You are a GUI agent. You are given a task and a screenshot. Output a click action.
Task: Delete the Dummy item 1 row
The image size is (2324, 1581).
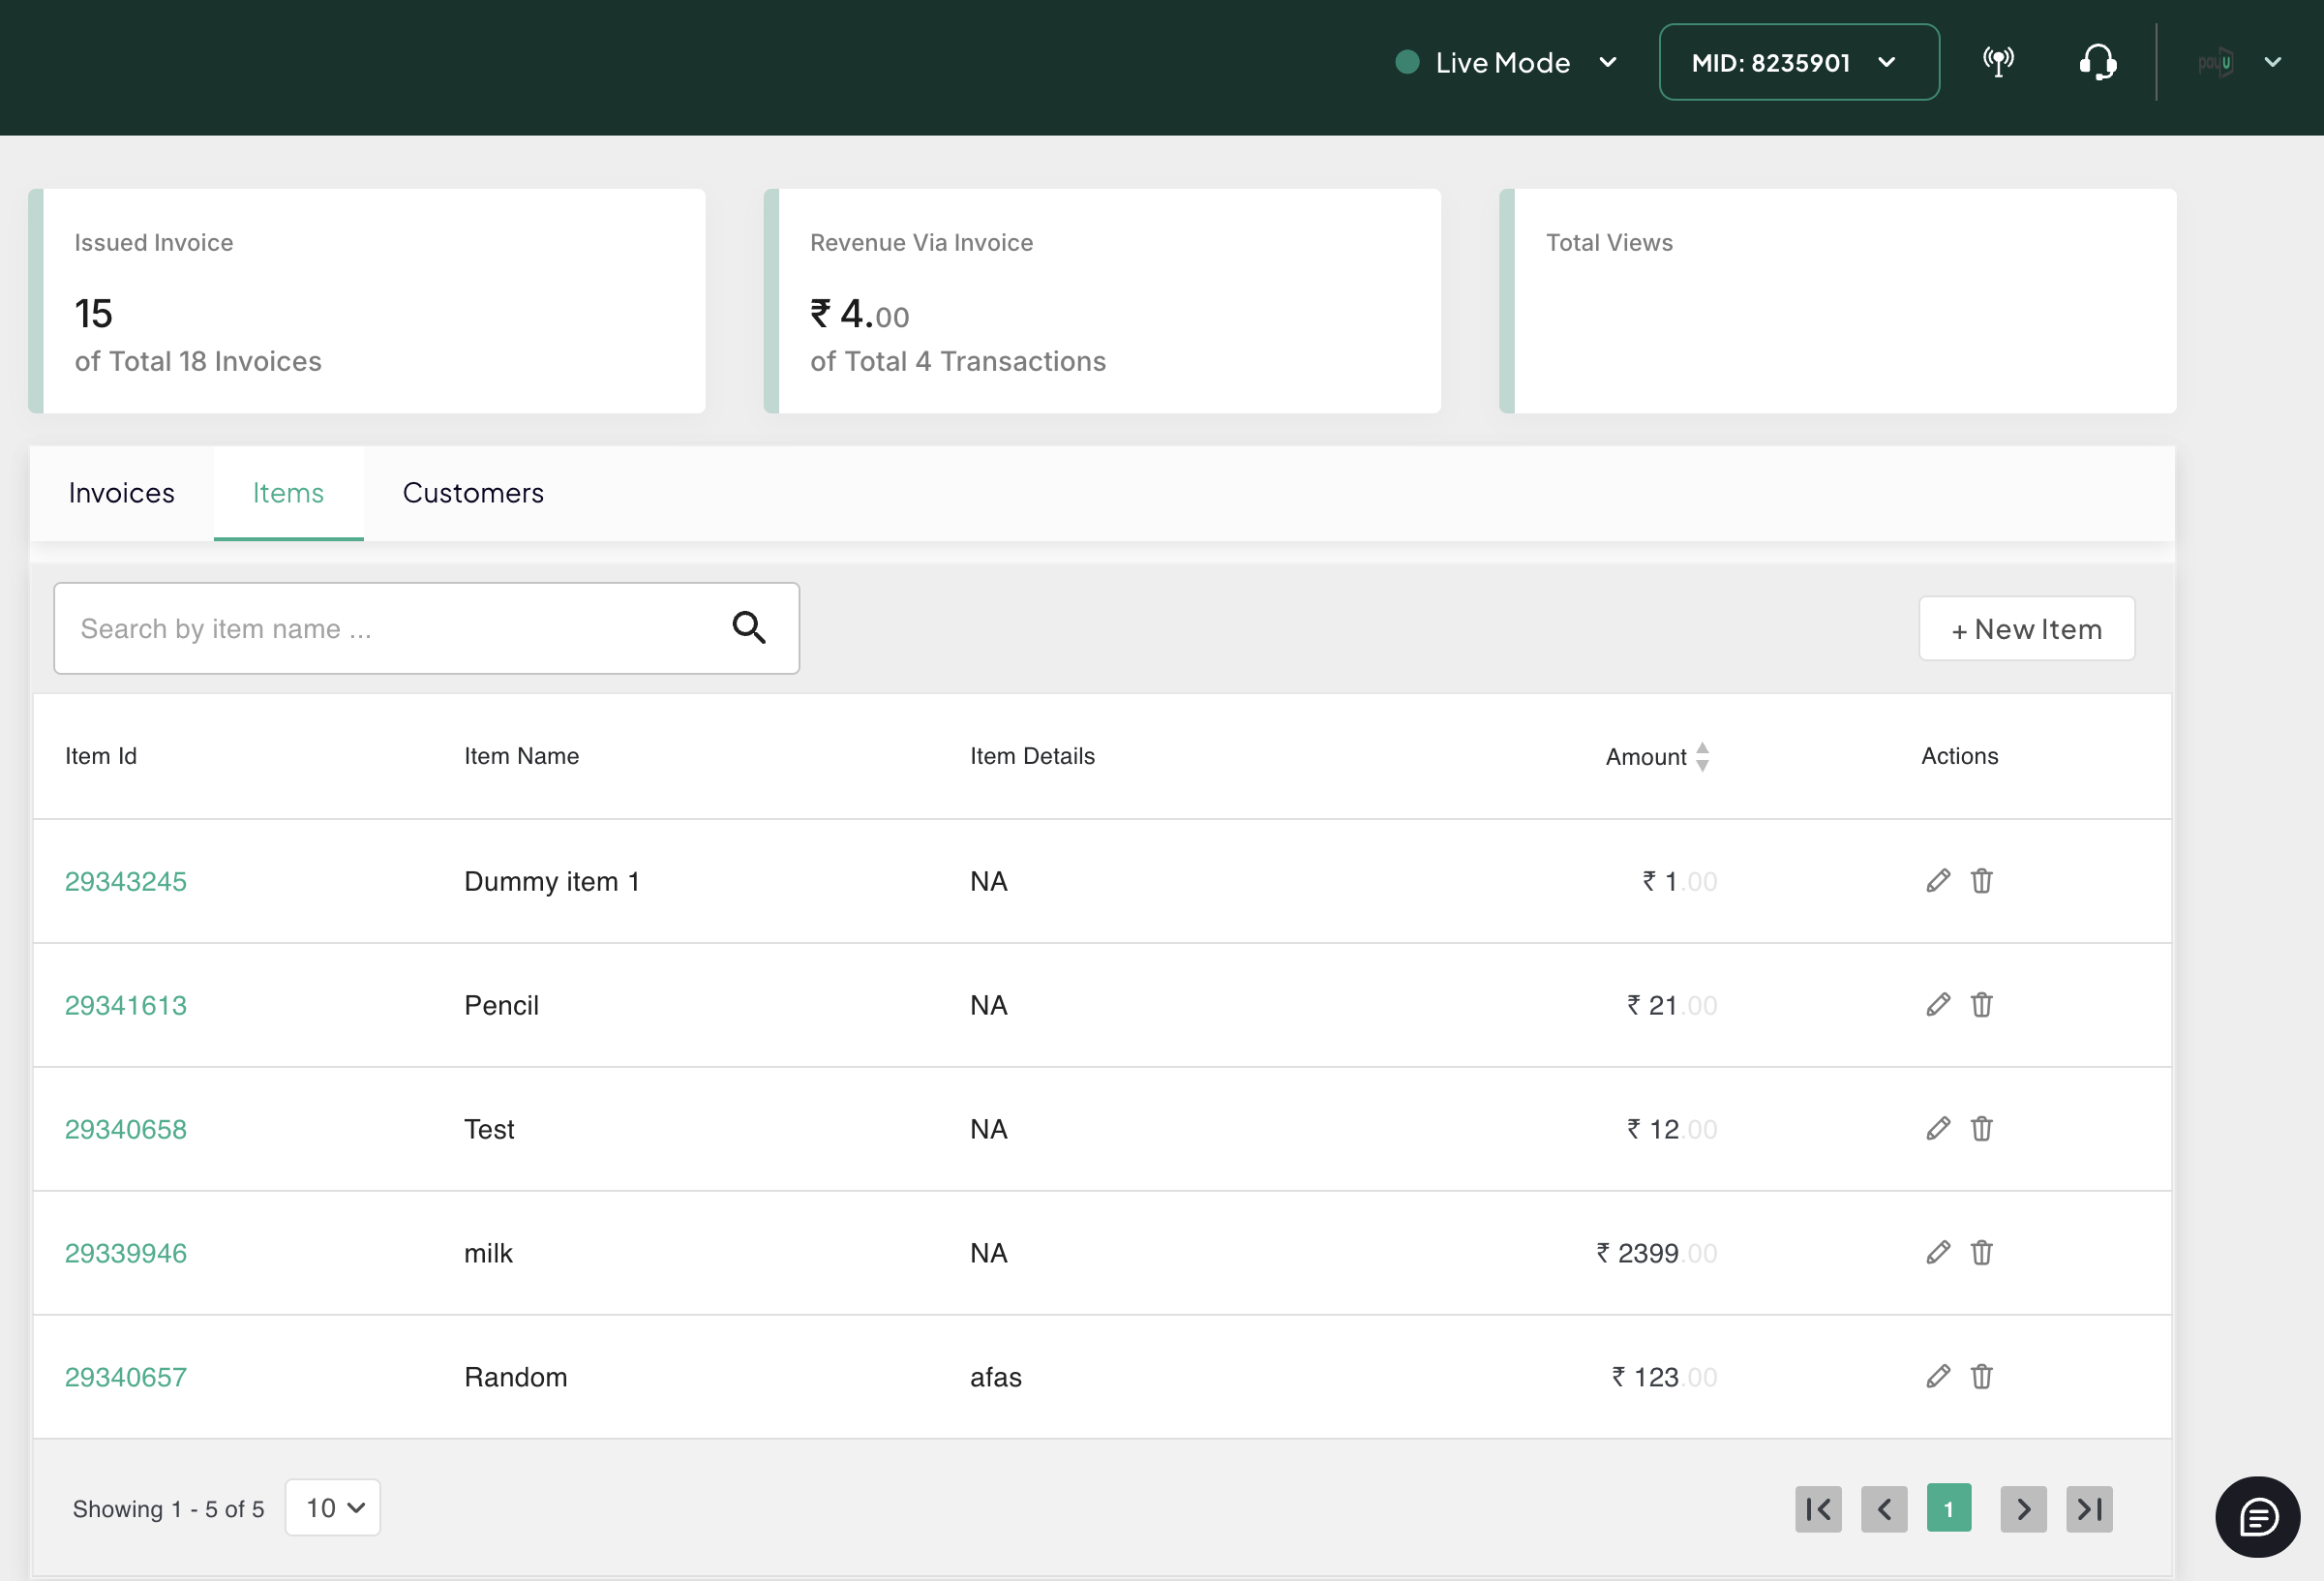1981,881
